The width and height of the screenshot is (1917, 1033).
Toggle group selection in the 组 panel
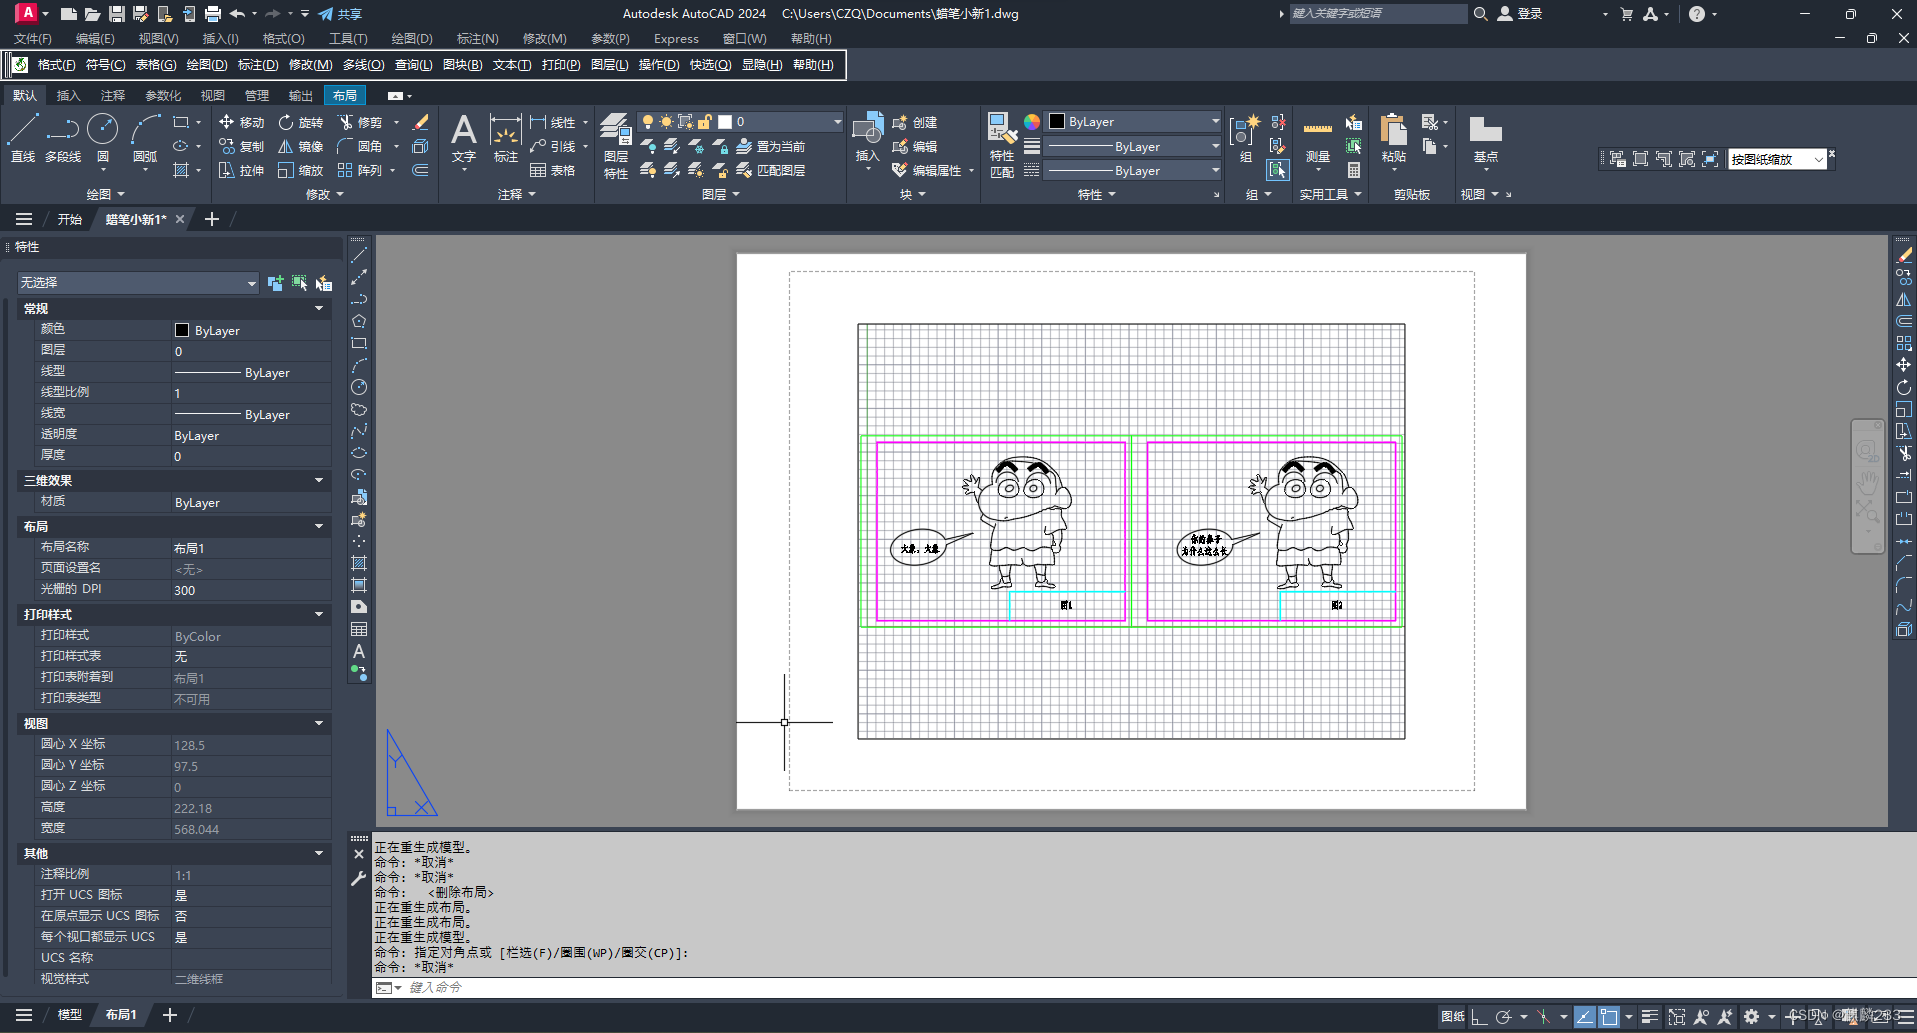click(1278, 170)
